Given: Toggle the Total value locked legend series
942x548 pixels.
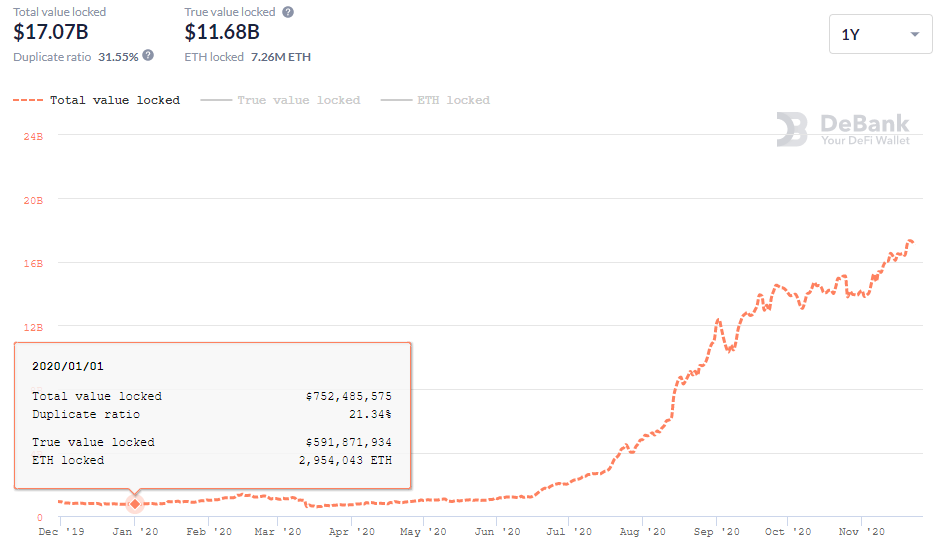Looking at the screenshot, I should [x=97, y=100].
